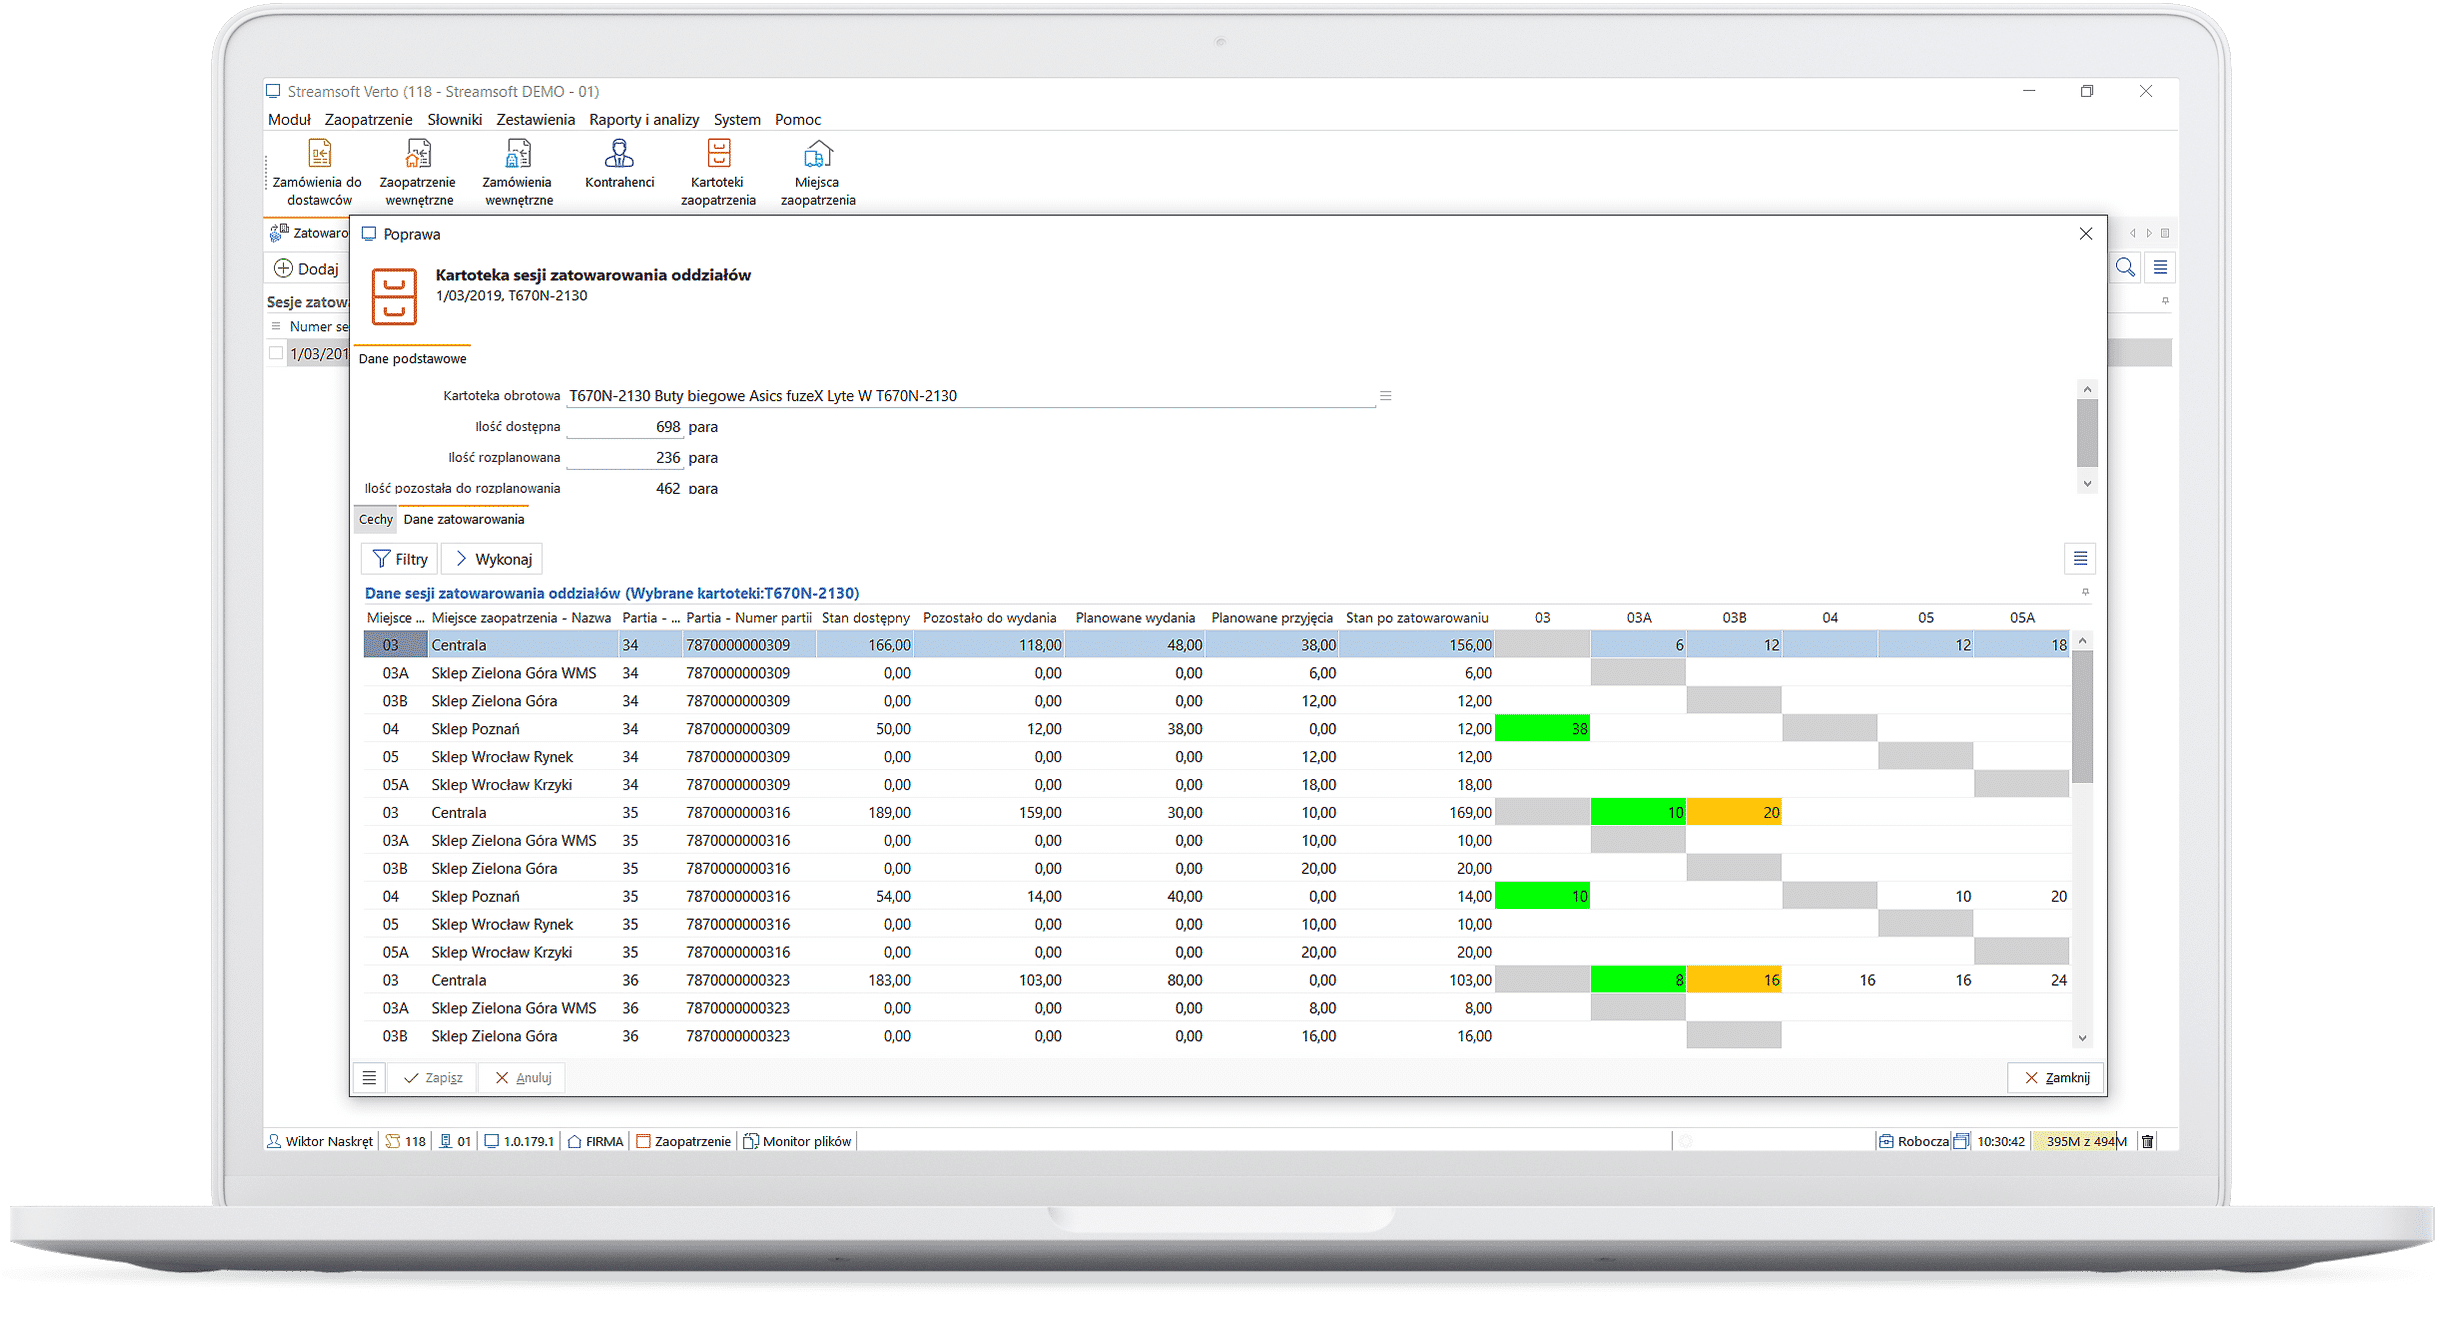Open hamburger menu next to search icon
Image resolution: width=2450 pixels, height=1333 pixels.
coord(2160,268)
